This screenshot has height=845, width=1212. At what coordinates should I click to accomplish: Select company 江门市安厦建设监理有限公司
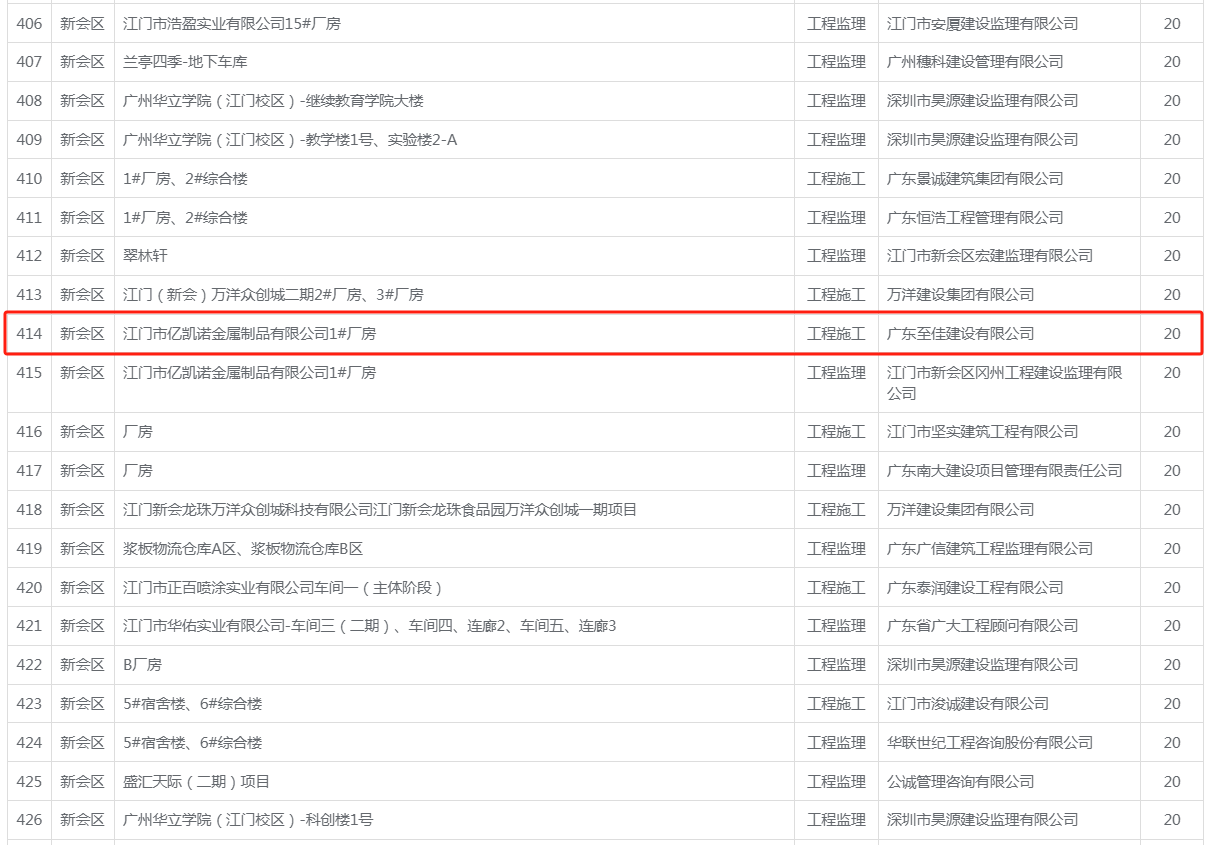(983, 23)
